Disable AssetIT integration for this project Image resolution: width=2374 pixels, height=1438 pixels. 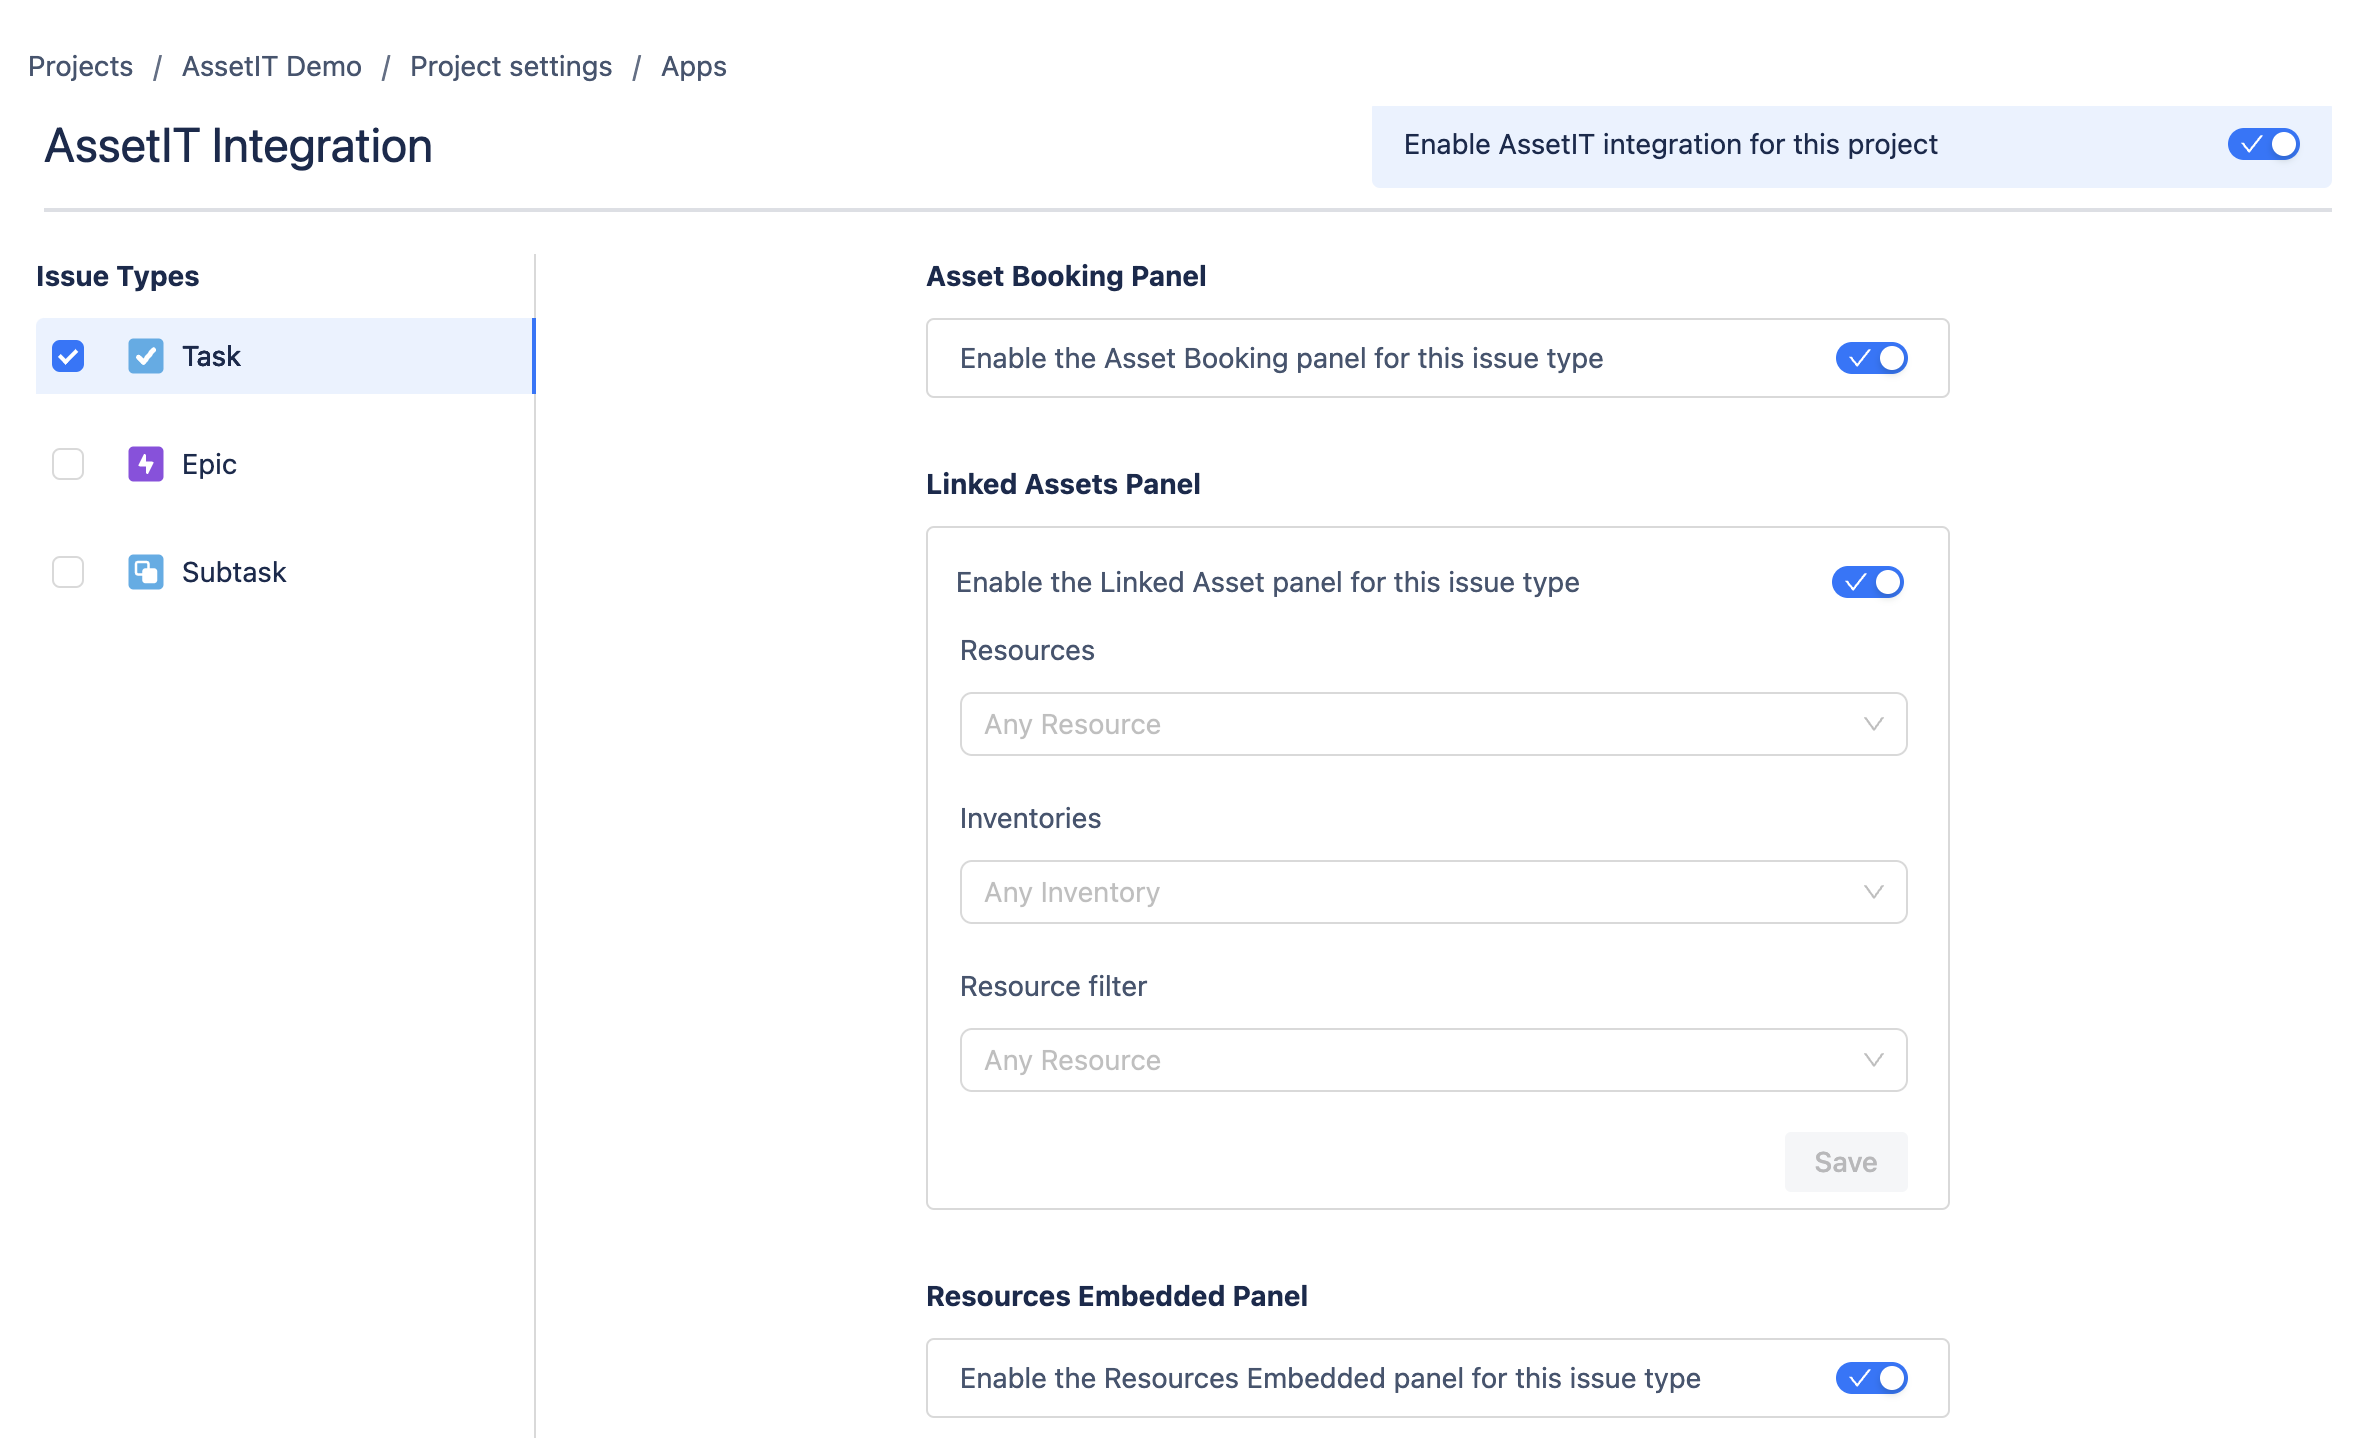tap(2264, 144)
